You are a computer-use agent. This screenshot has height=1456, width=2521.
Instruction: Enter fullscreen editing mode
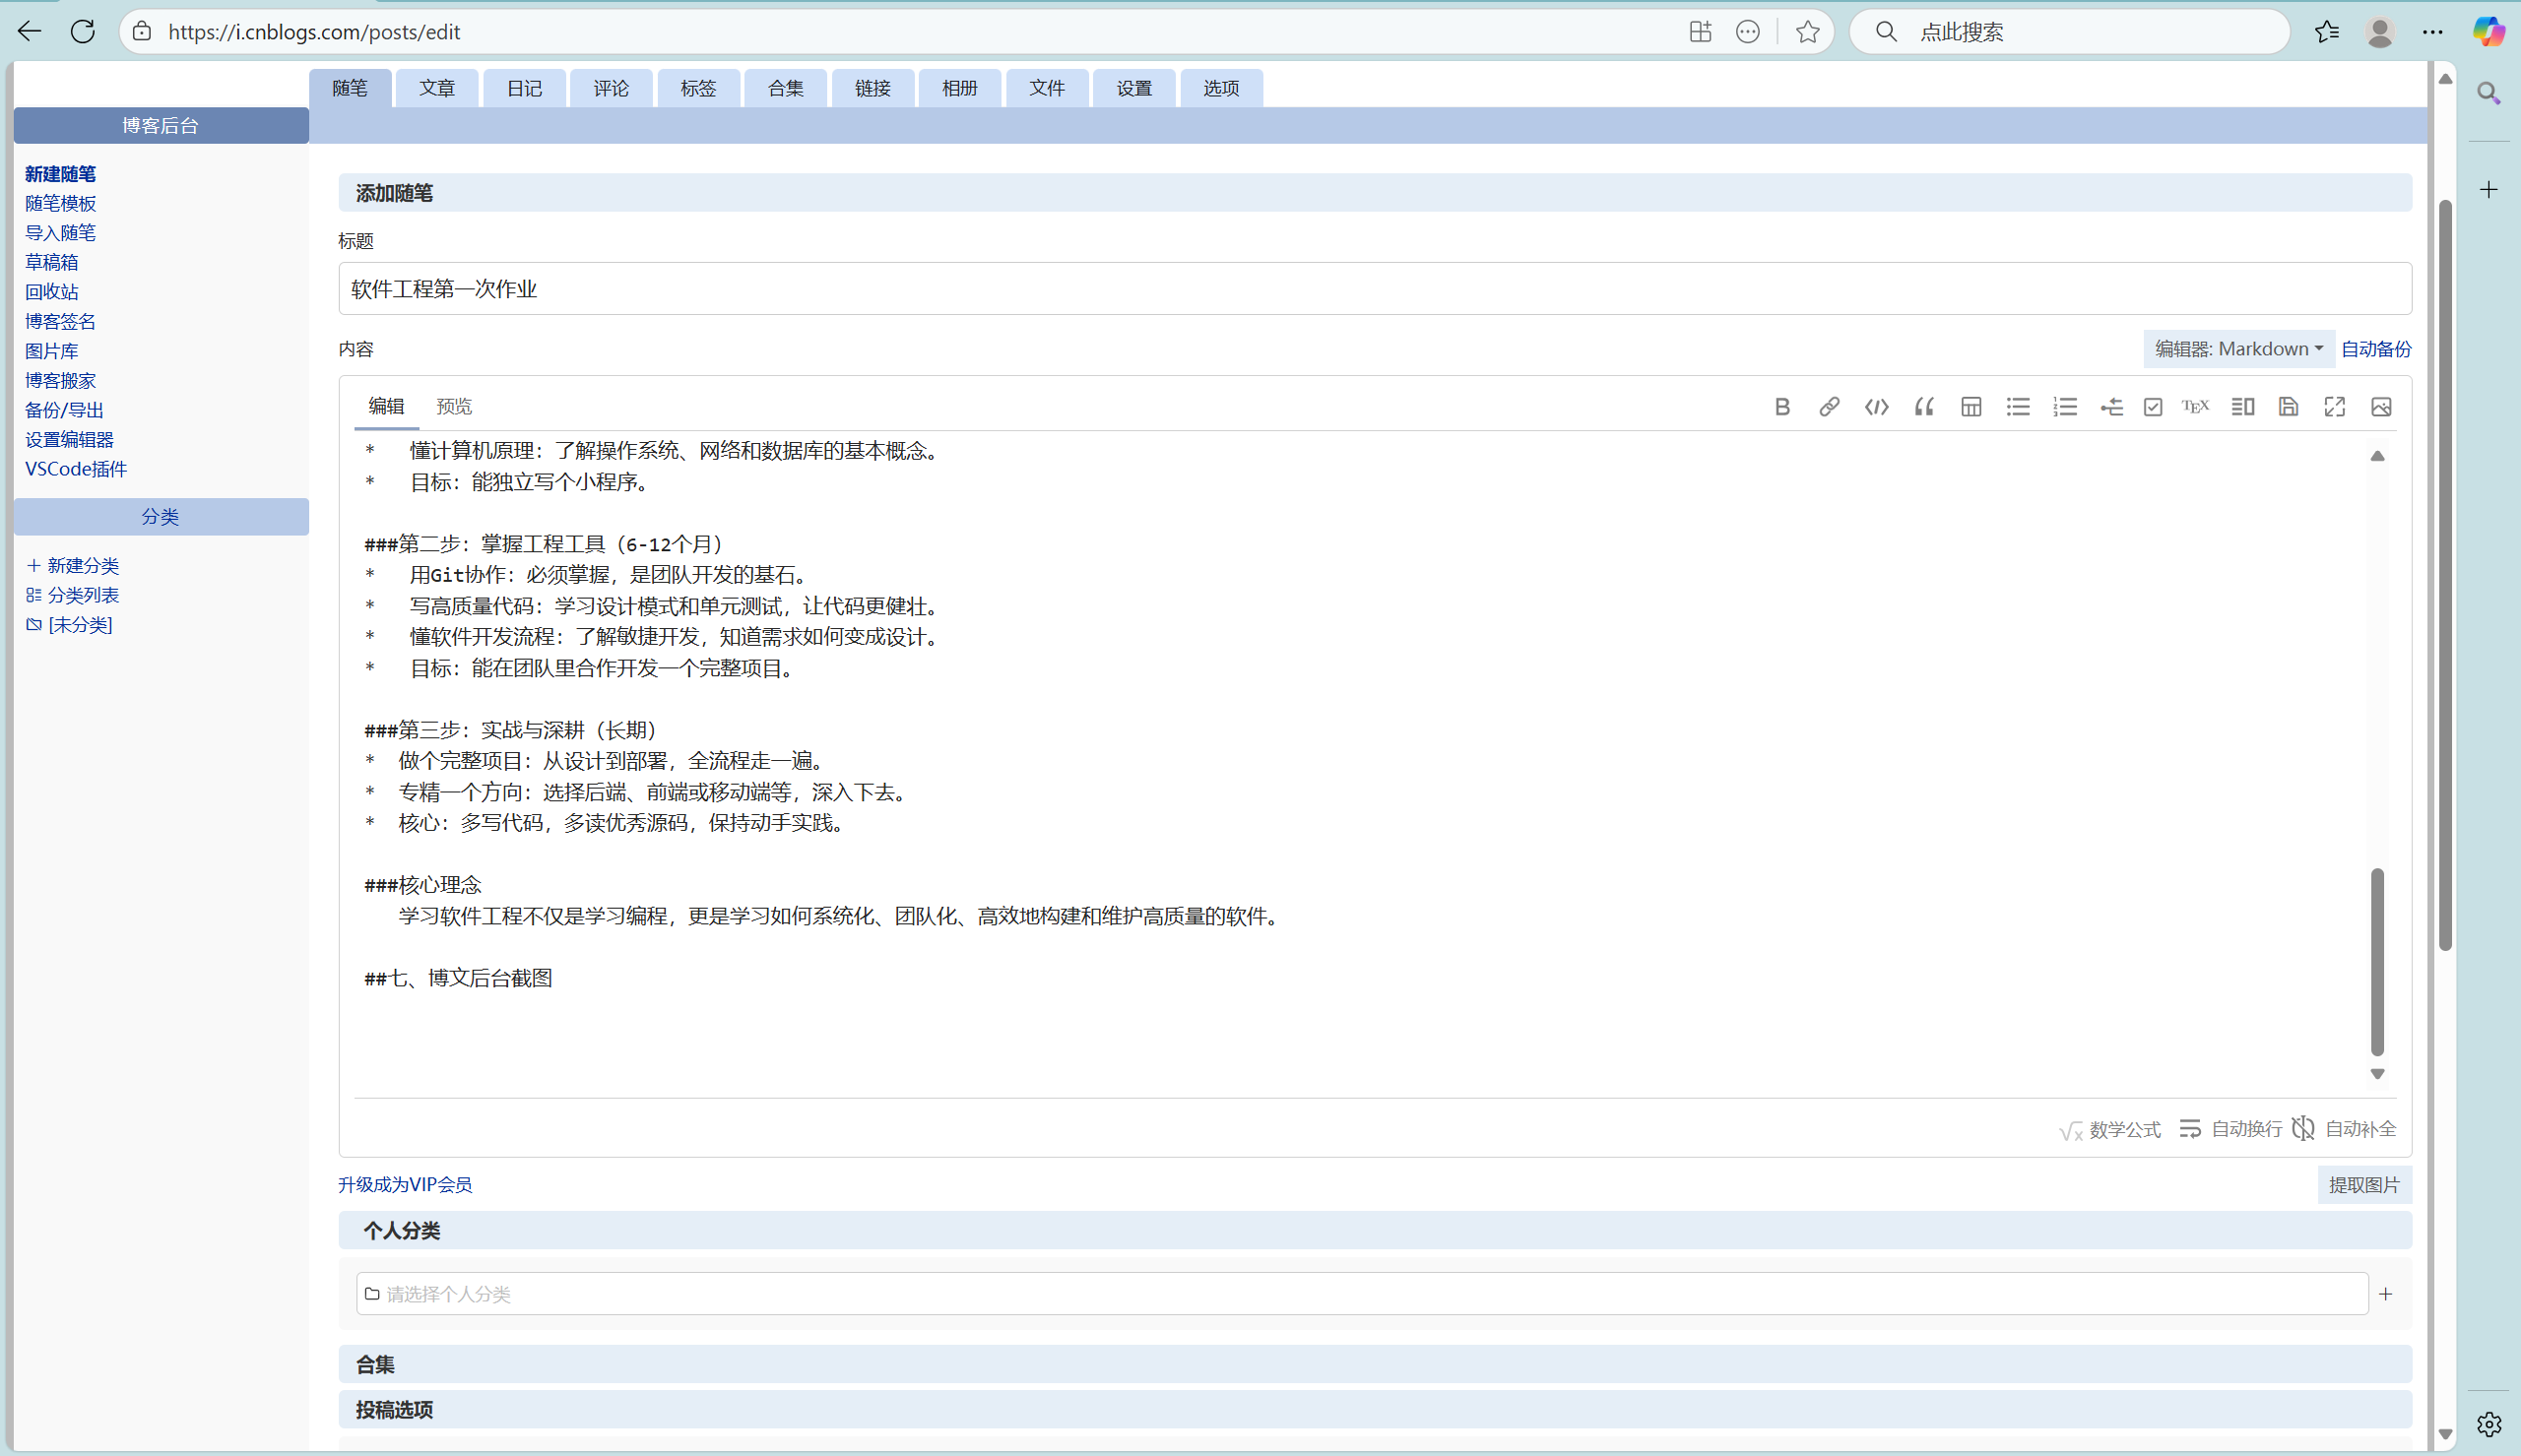pyautogui.click(x=2334, y=407)
